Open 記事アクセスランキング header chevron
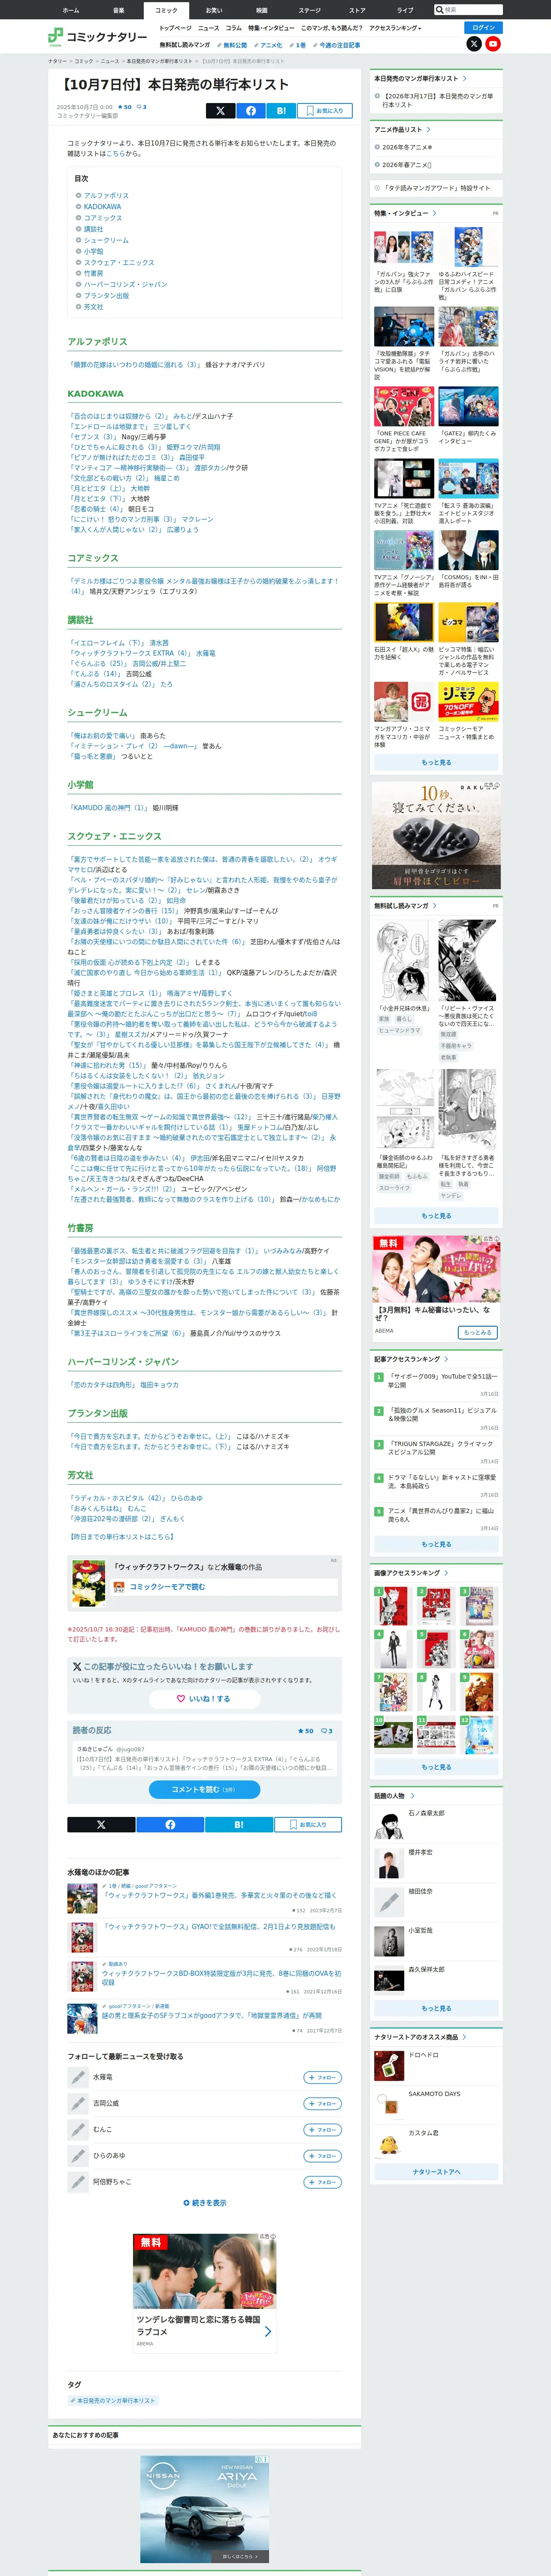The image size is (551, 2576). pos(446,1359)
